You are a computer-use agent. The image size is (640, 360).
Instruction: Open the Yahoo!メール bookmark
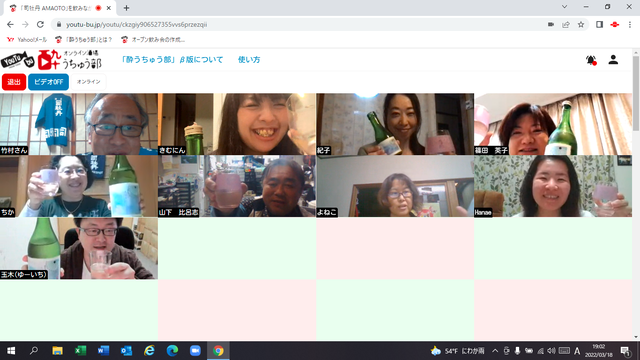[x=27, y=40]
